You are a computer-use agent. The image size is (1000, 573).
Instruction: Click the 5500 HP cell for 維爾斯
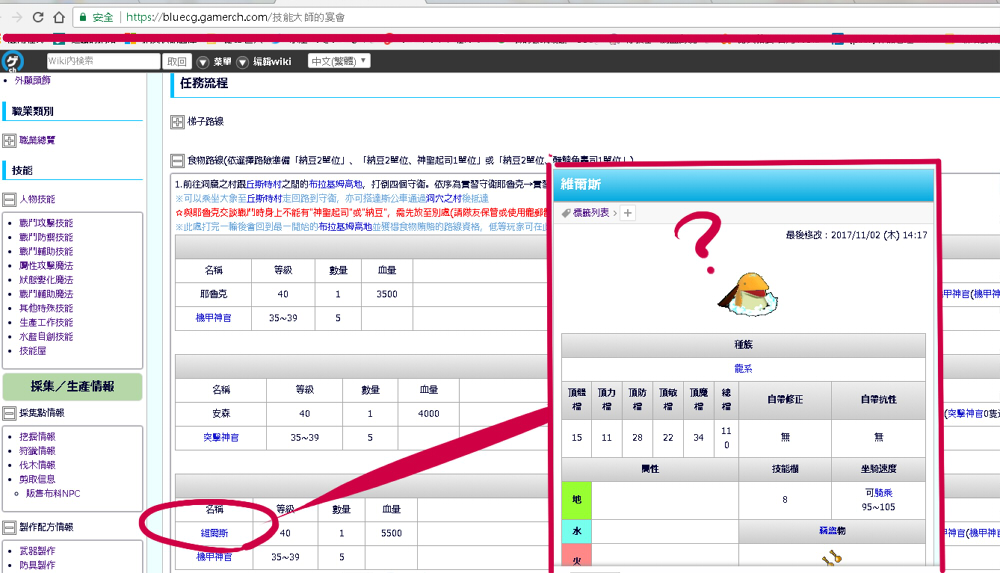pos(391,533)
